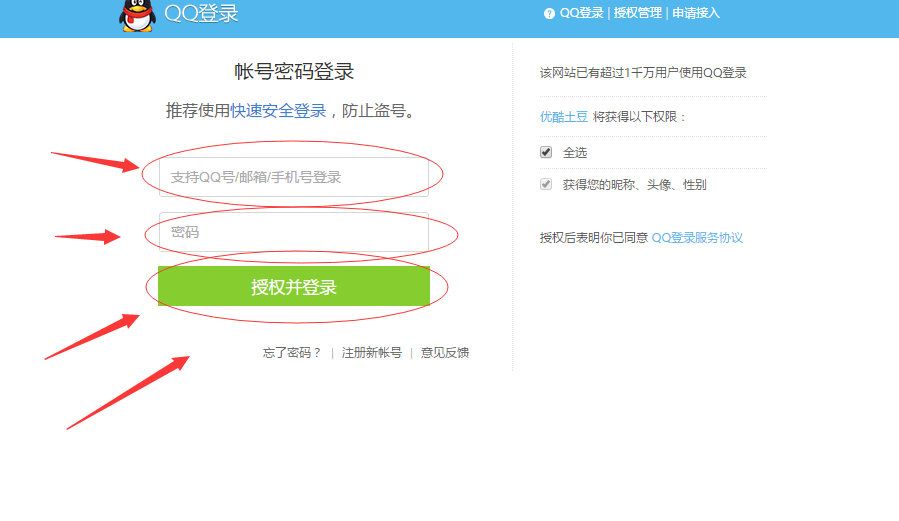Open the QQ登录服务协议 link

[697, 238]
